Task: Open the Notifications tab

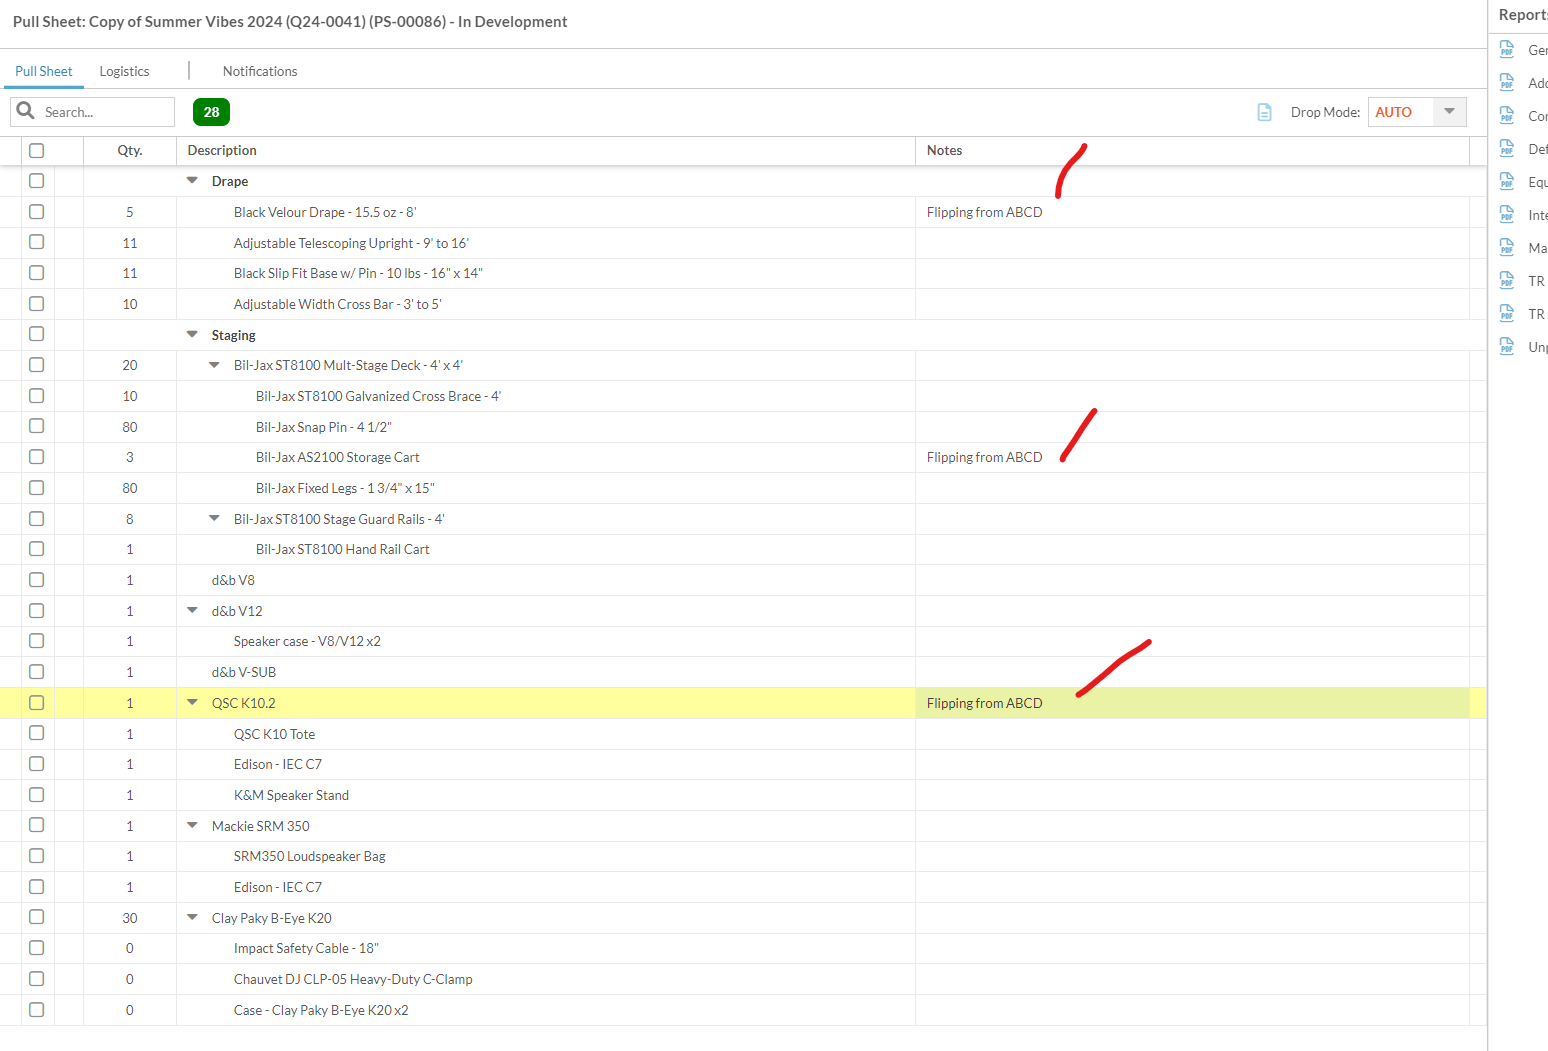Action: click(260, 71)
